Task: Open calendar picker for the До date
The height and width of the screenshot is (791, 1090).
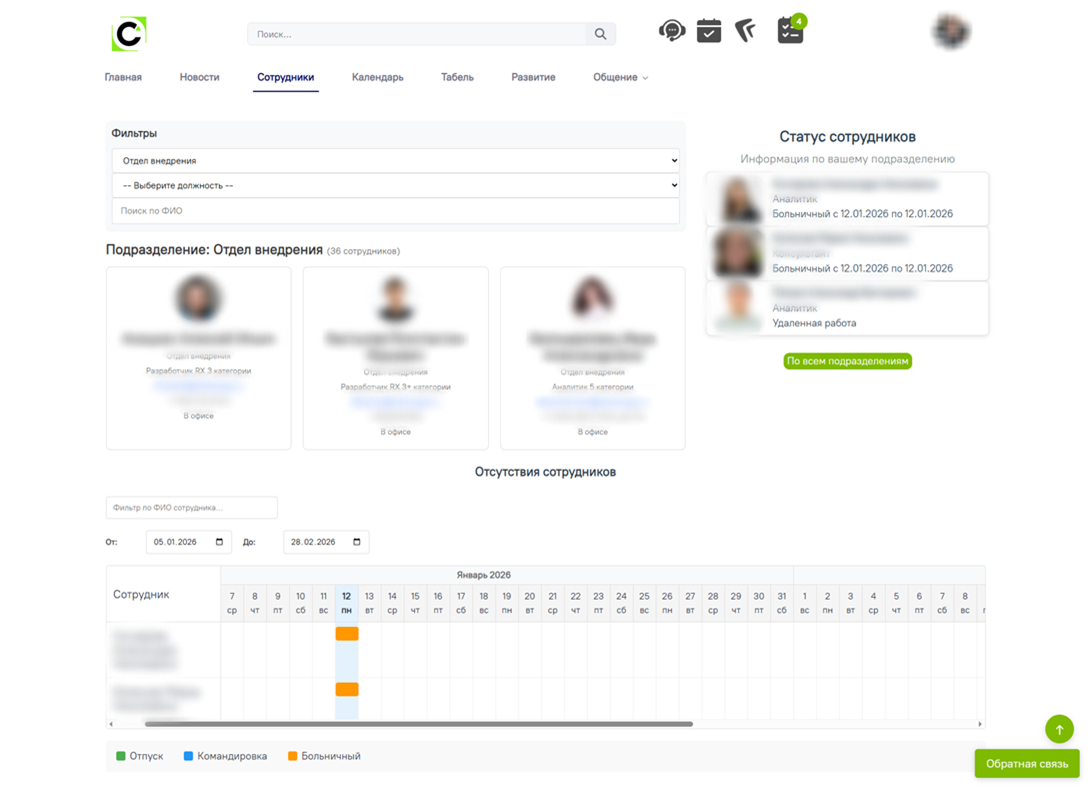Action: [x=357, y=542]
